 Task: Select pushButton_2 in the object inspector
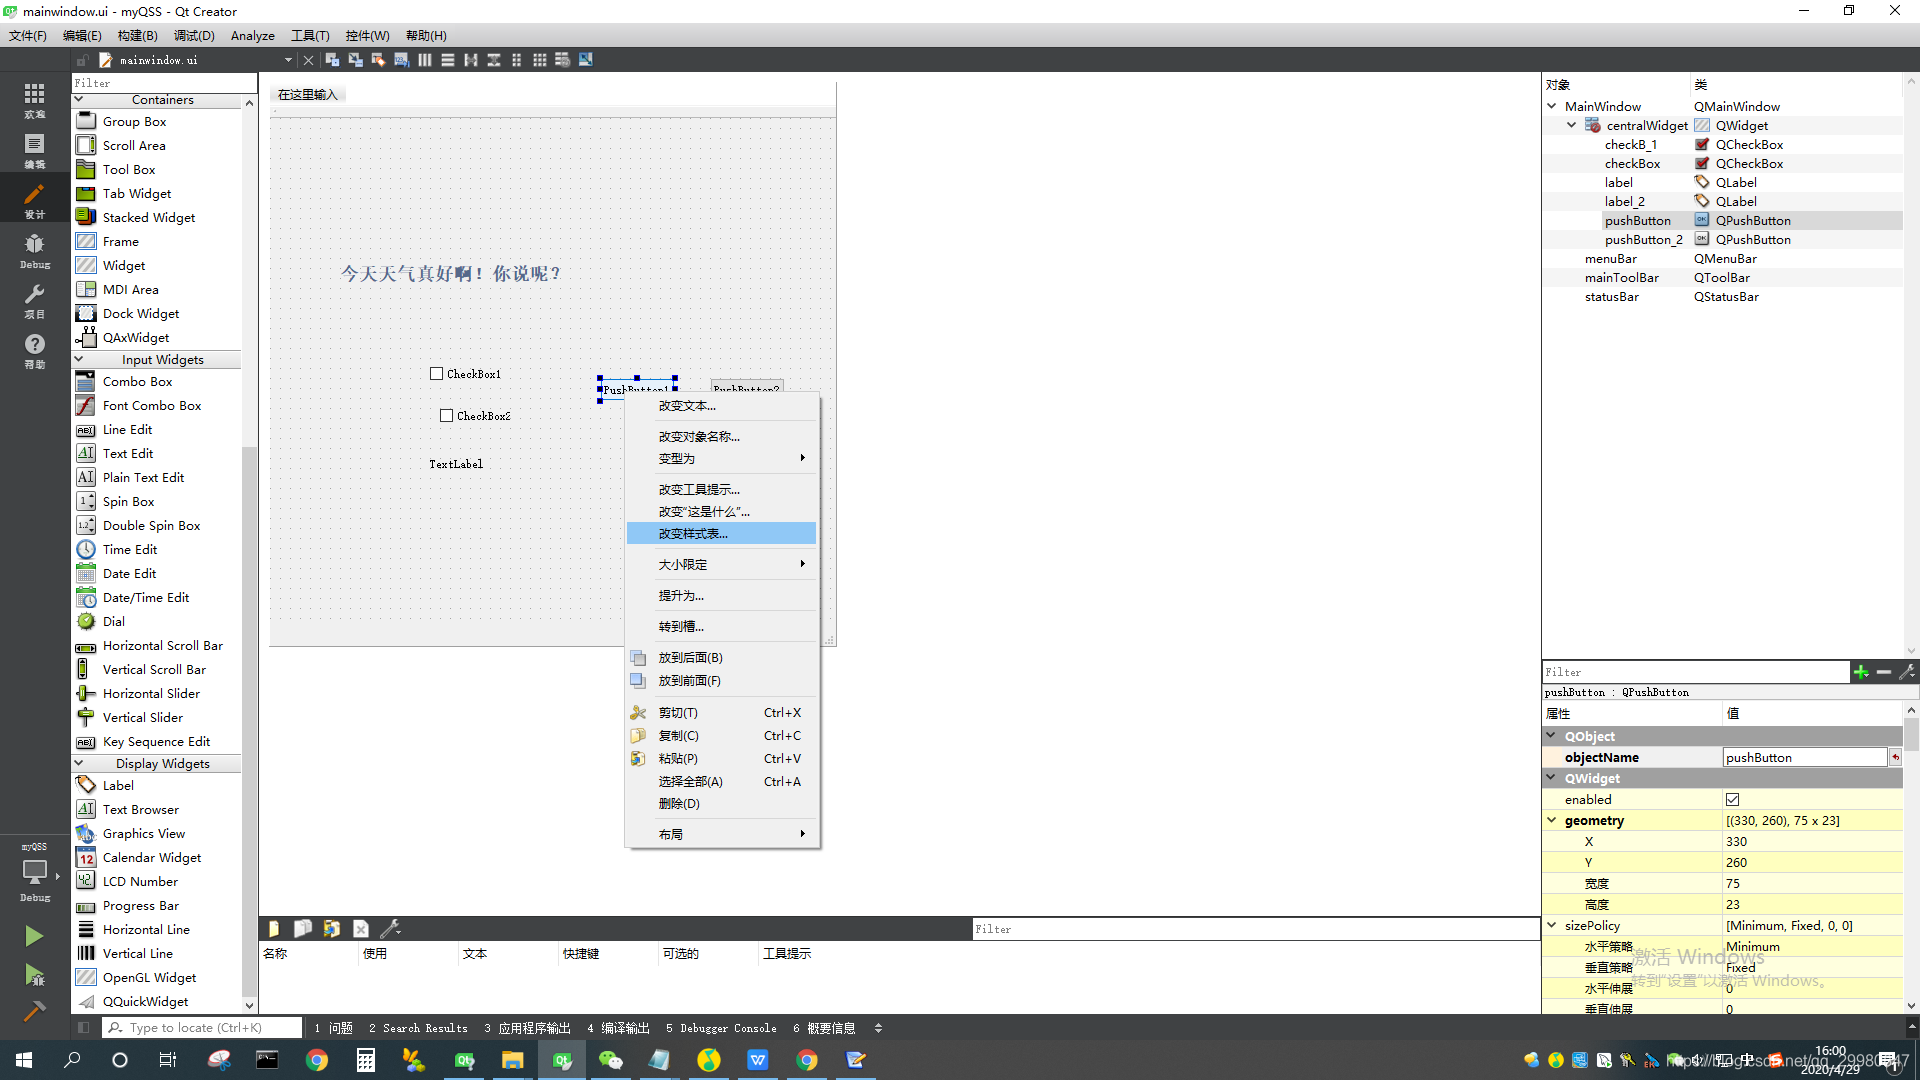pos(1643,240)
